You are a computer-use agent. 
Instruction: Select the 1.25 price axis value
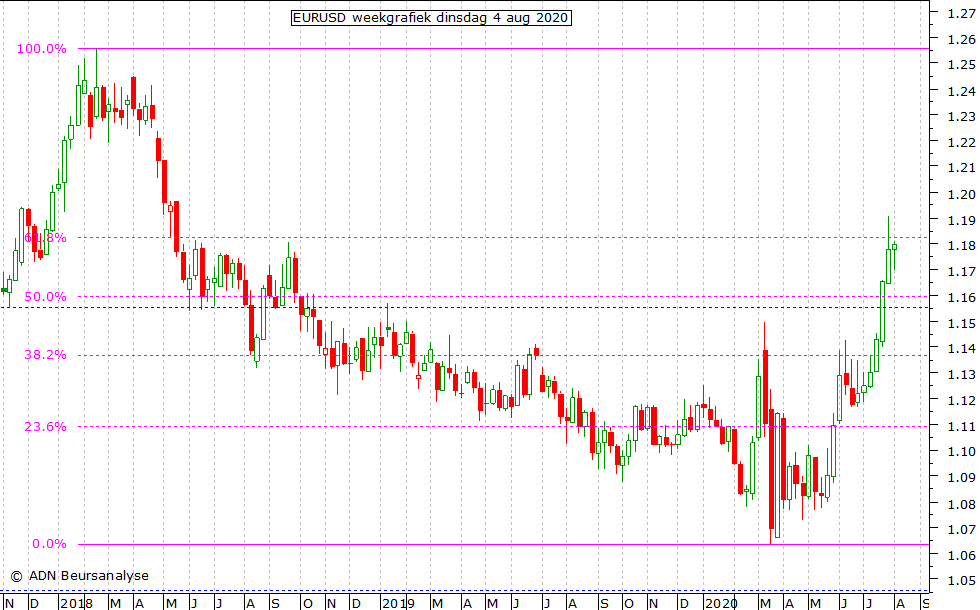[x=961, y=65]
